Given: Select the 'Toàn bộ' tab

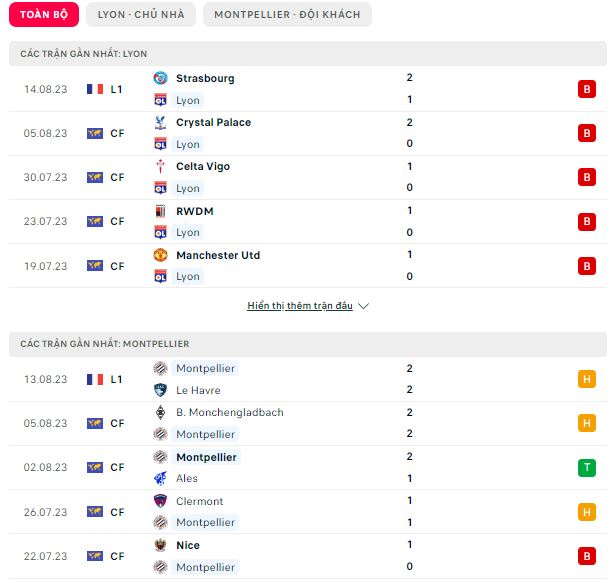Looking at the screenshot, I should tap(44, 15).
